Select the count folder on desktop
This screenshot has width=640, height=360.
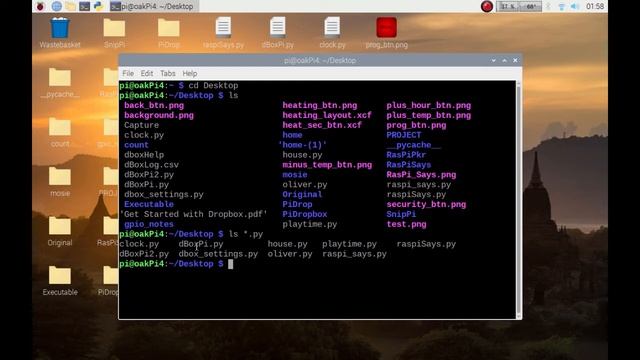pyautogui.click(x=60, y=133)
